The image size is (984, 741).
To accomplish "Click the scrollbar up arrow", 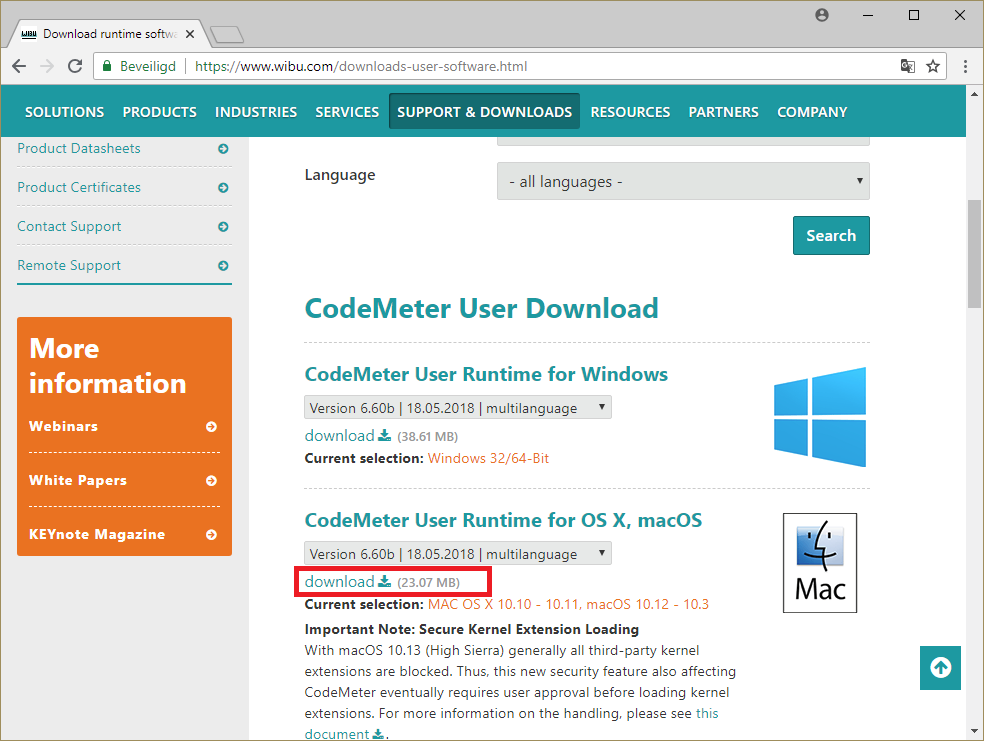I will coord(974,95).
